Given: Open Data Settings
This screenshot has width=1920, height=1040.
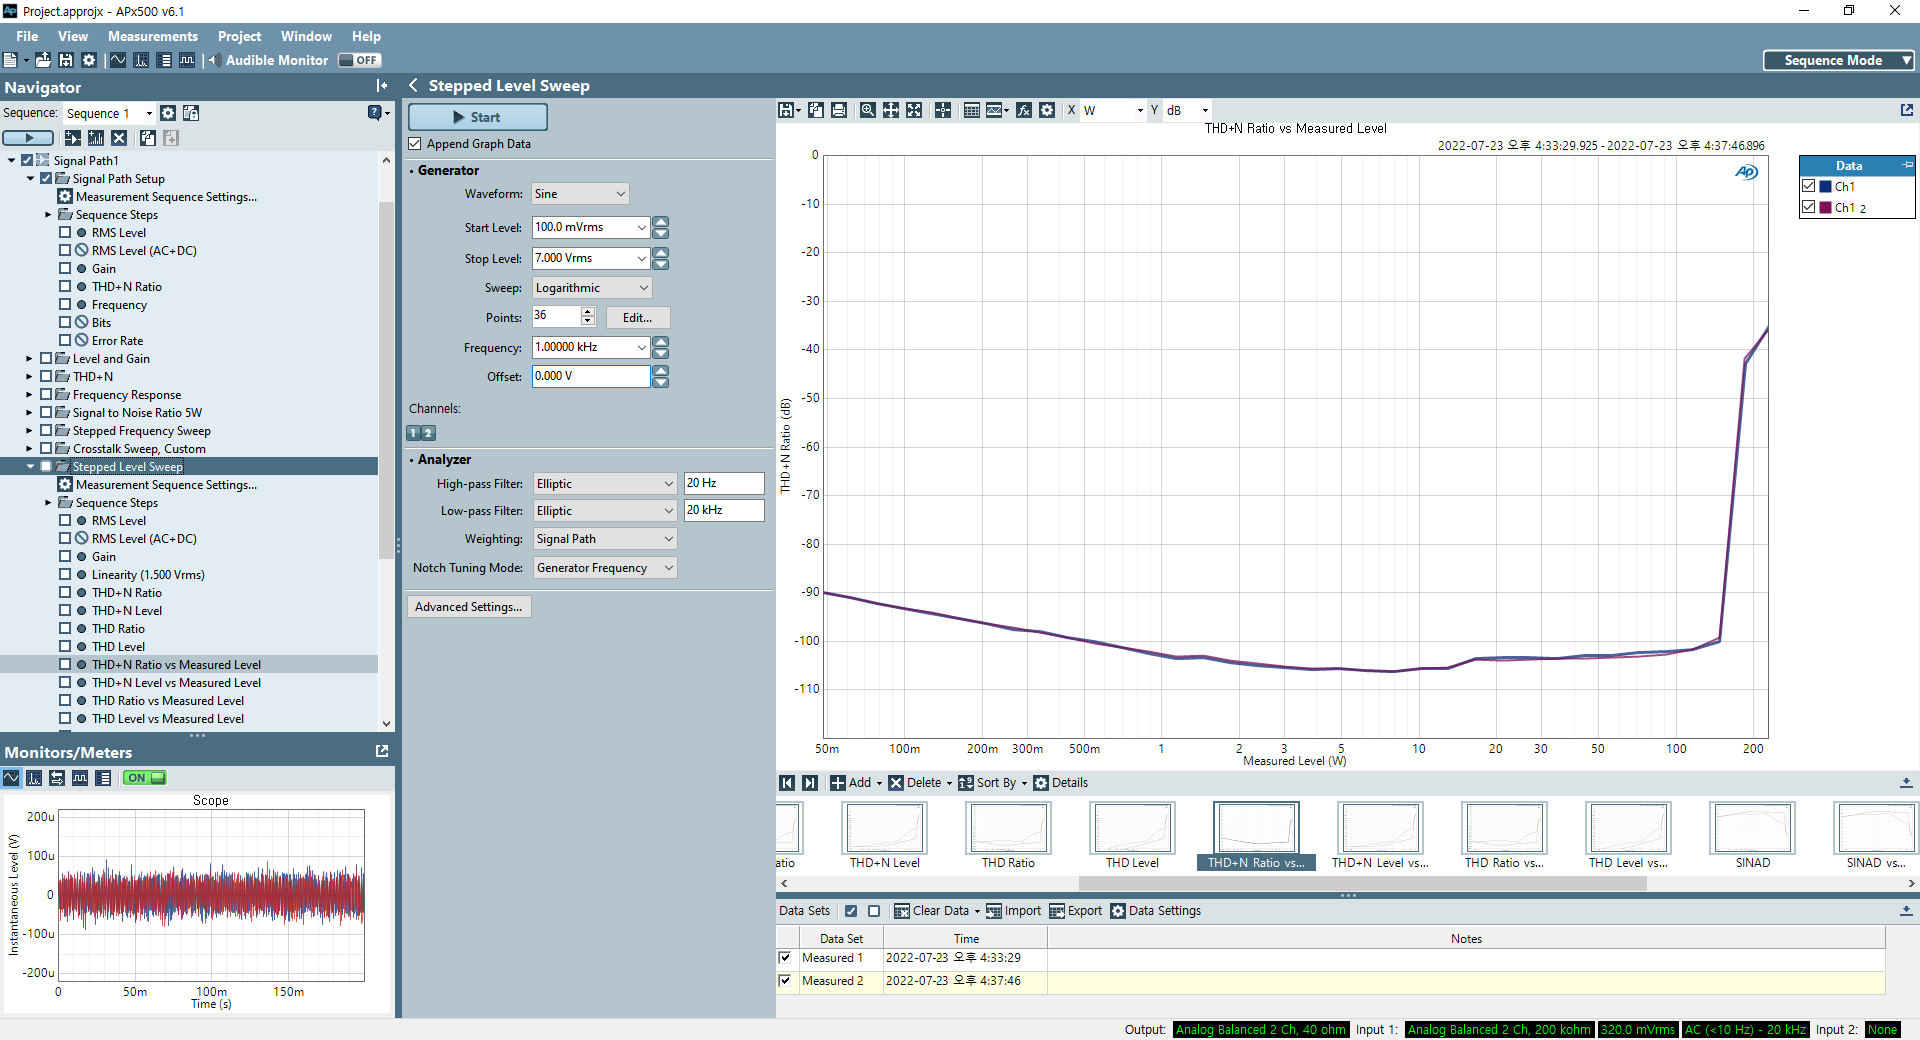Looking at the screenshot, I should click(x=1155, y=911).
